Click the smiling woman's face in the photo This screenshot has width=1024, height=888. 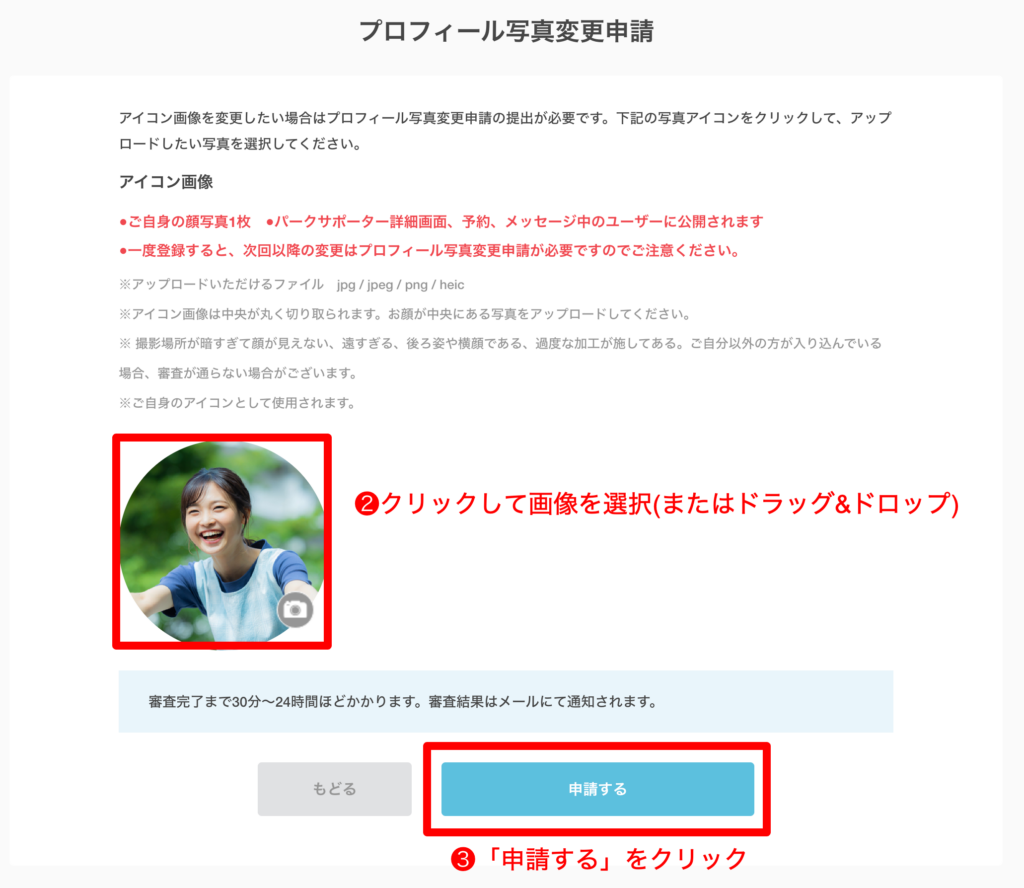pos(212,513)
